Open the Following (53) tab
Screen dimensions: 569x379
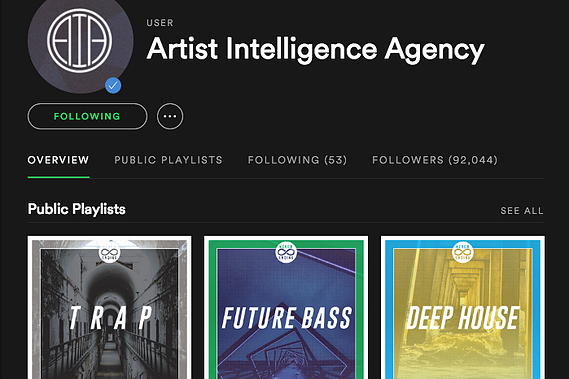(x=297, y=160)
